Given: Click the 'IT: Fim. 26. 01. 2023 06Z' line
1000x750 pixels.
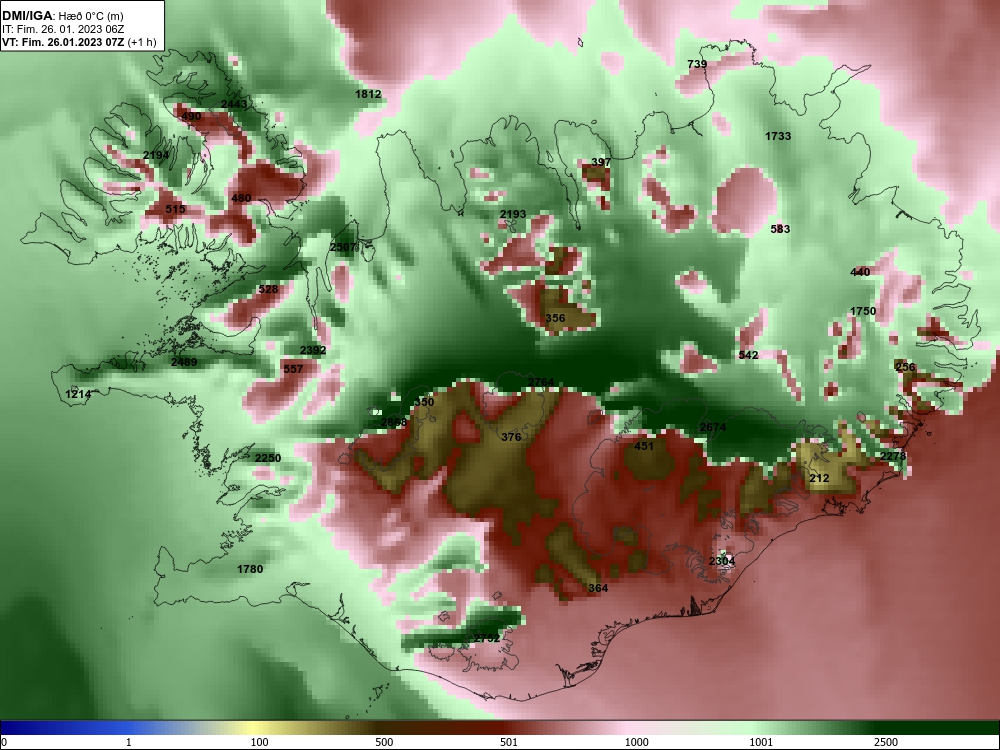Looking at the screenshot, I should (x=61, y=29).
